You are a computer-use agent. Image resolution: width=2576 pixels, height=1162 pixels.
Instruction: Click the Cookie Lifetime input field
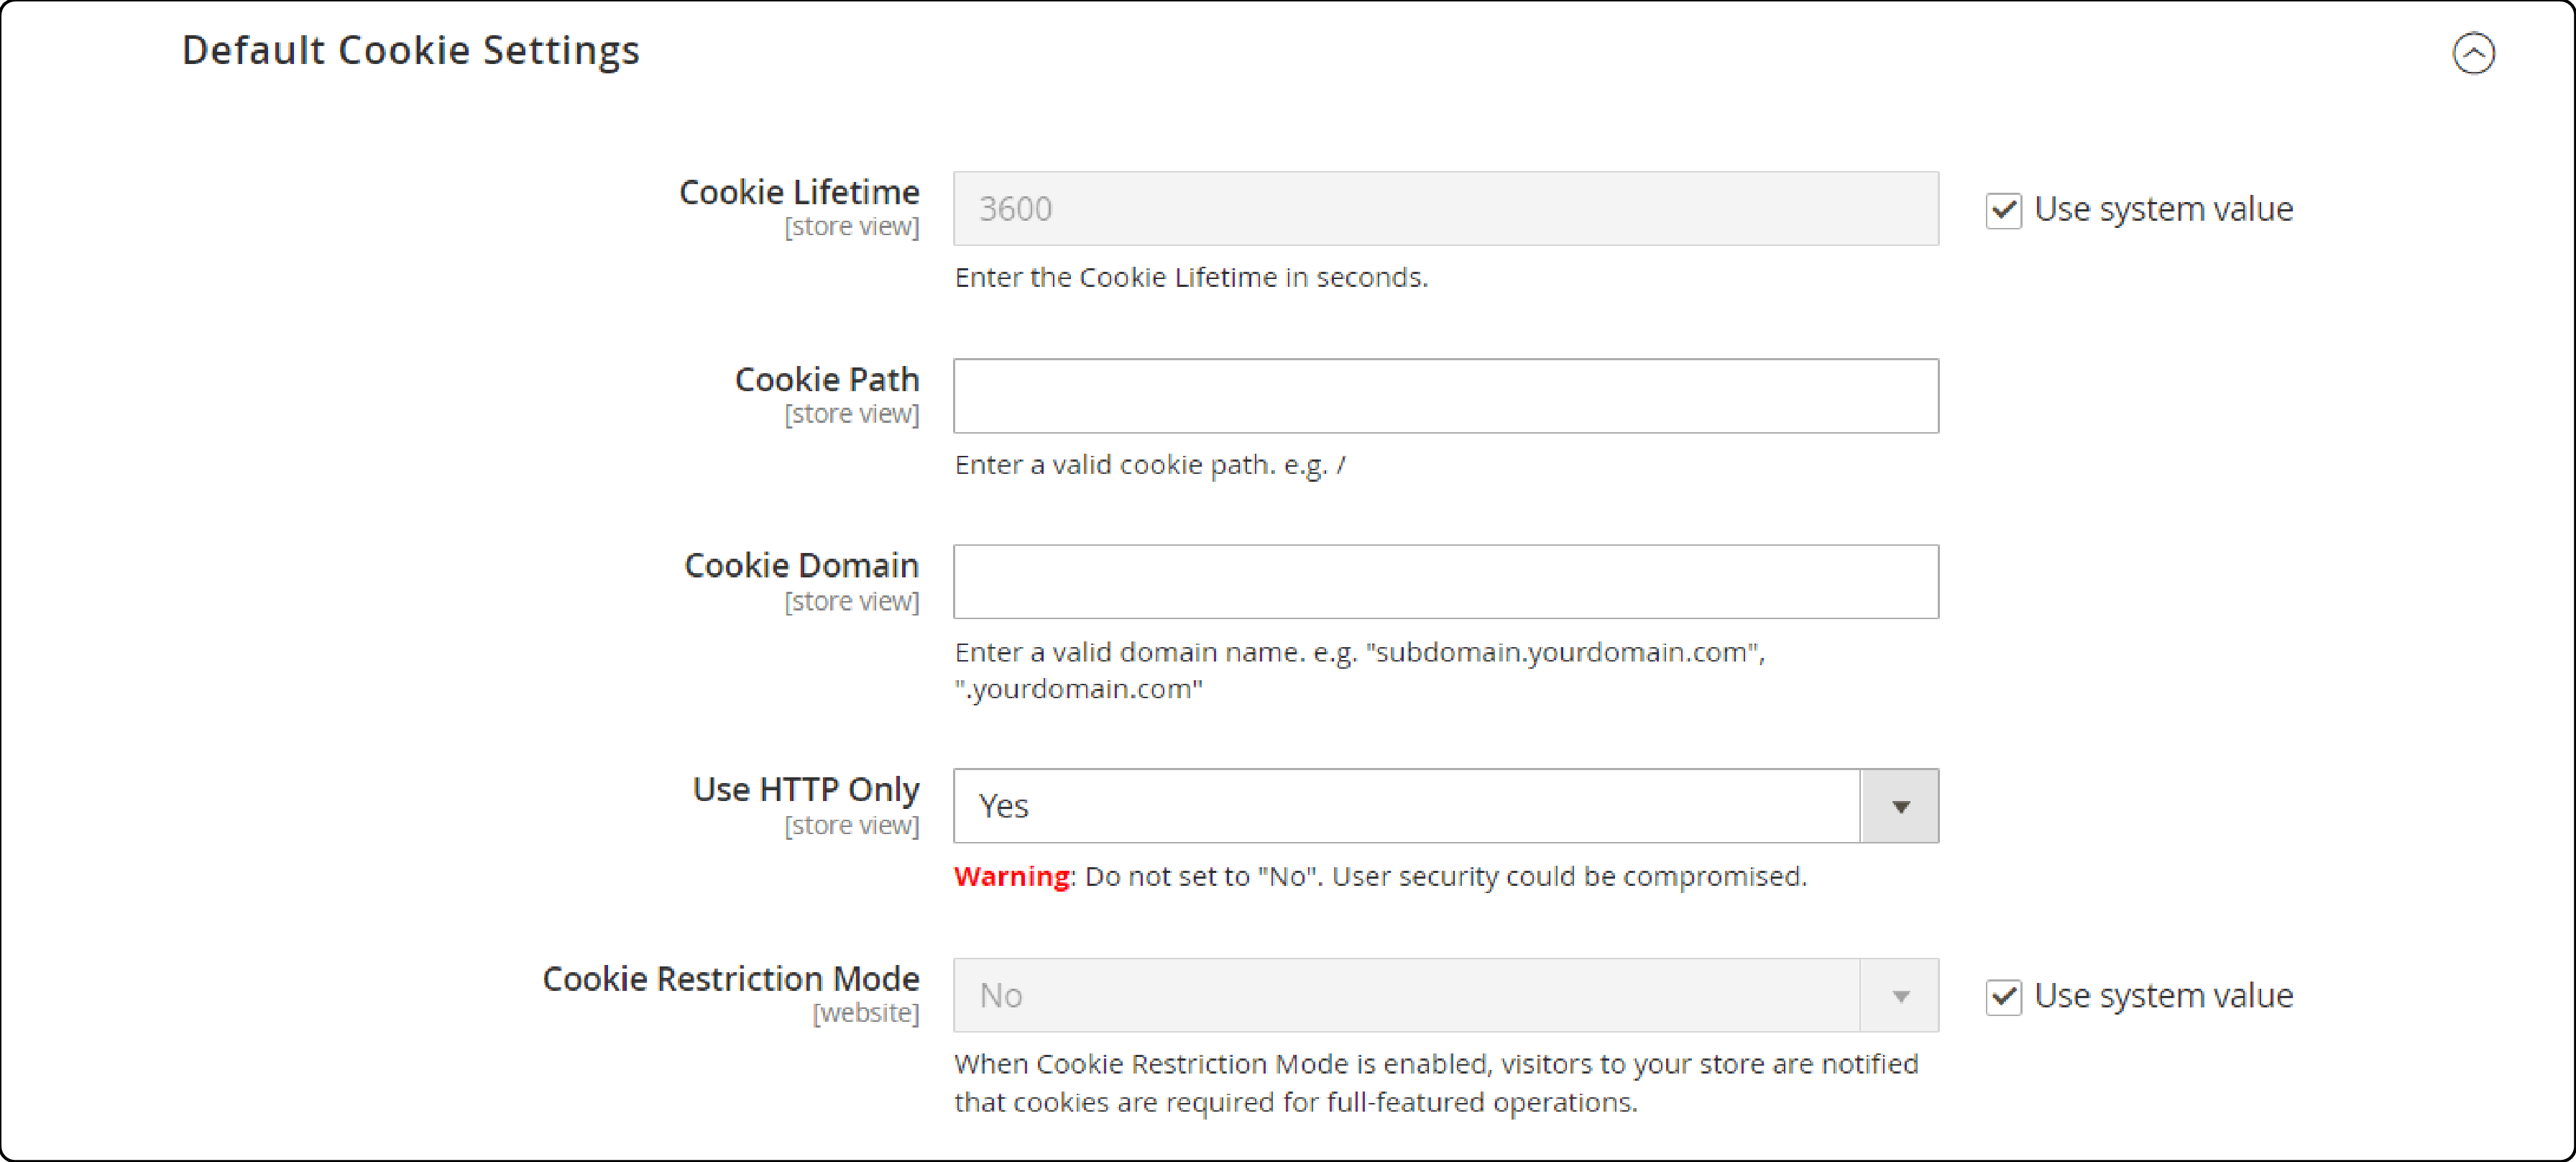click(x=1445, y=208)
